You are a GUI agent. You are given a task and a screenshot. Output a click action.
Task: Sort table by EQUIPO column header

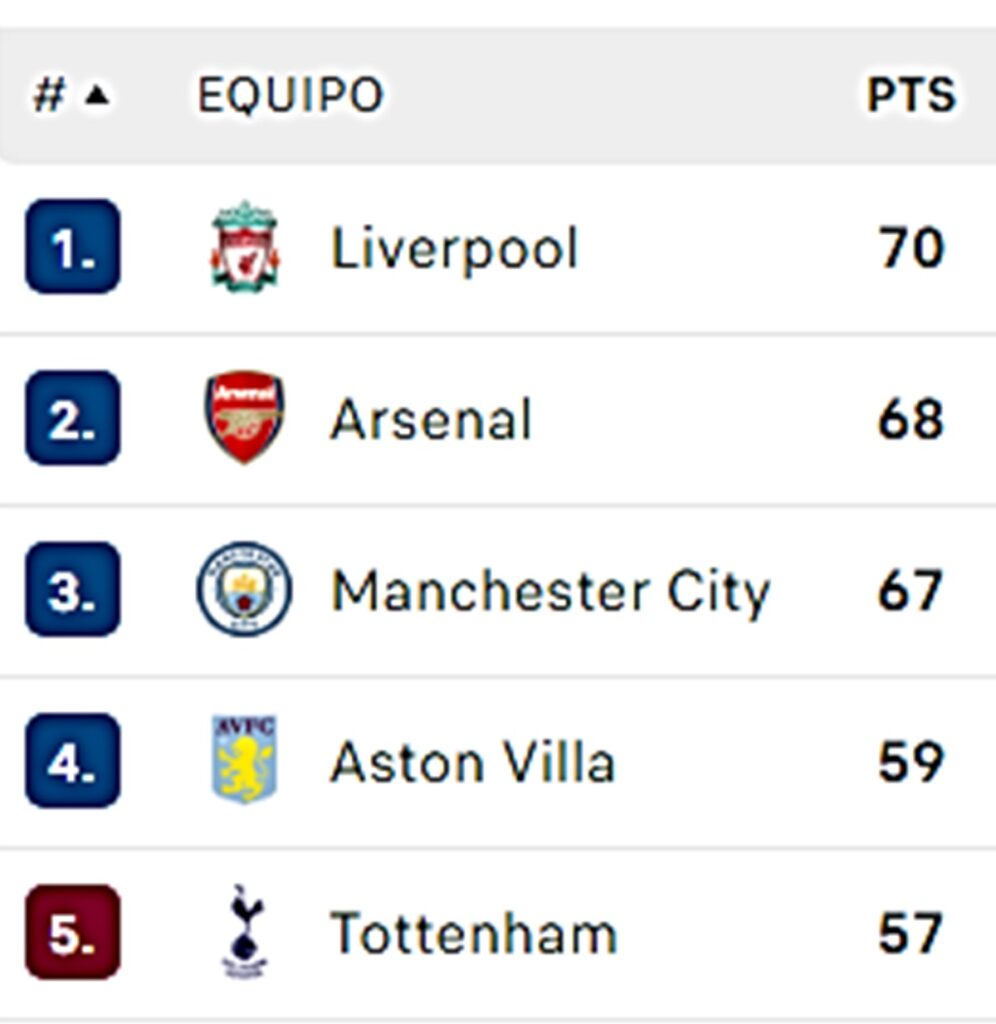click(x=291, y=95)
